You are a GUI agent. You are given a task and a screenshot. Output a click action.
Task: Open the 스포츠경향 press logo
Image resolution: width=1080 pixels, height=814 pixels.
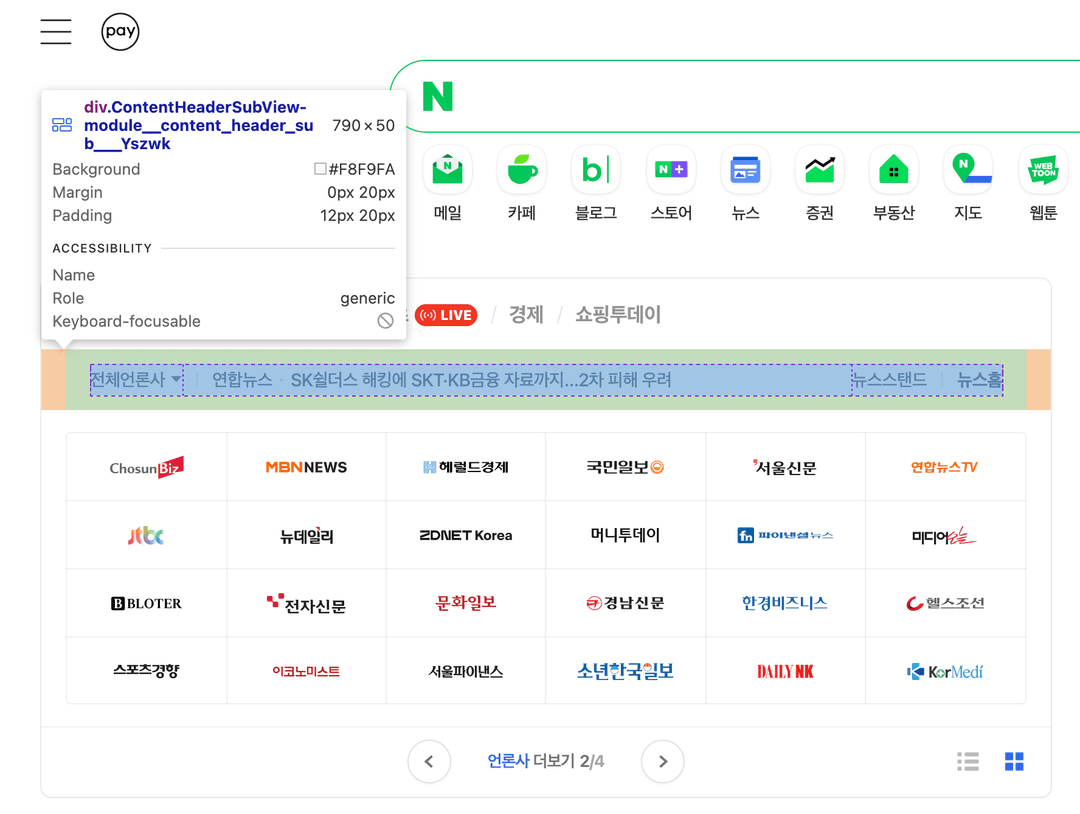[x=147, y=671]
